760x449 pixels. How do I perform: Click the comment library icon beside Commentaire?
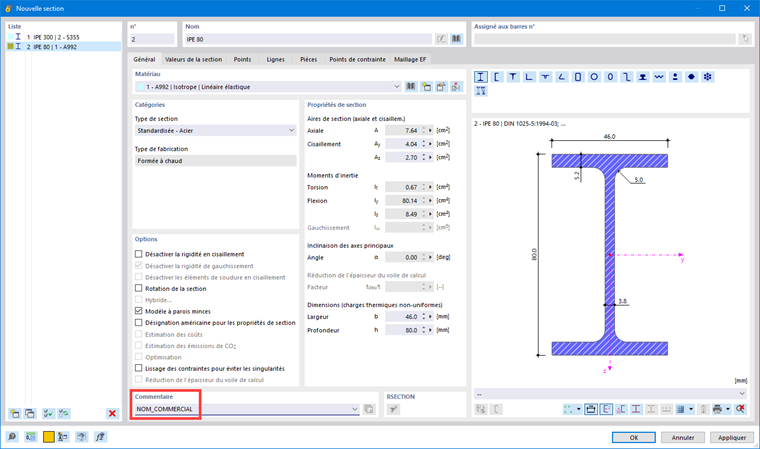point(369,409)
